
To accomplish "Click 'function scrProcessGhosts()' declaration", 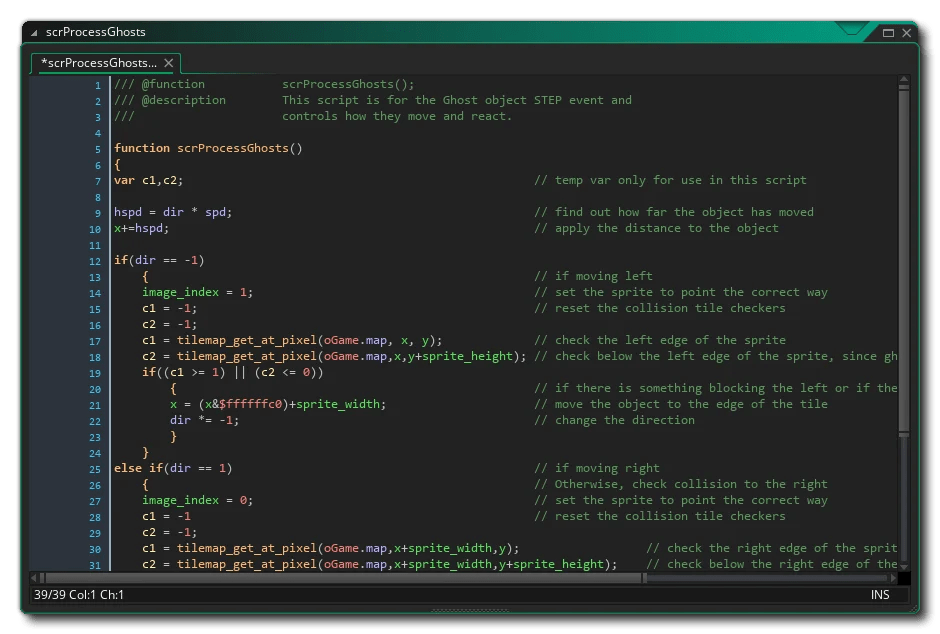I will click(208, 148).
